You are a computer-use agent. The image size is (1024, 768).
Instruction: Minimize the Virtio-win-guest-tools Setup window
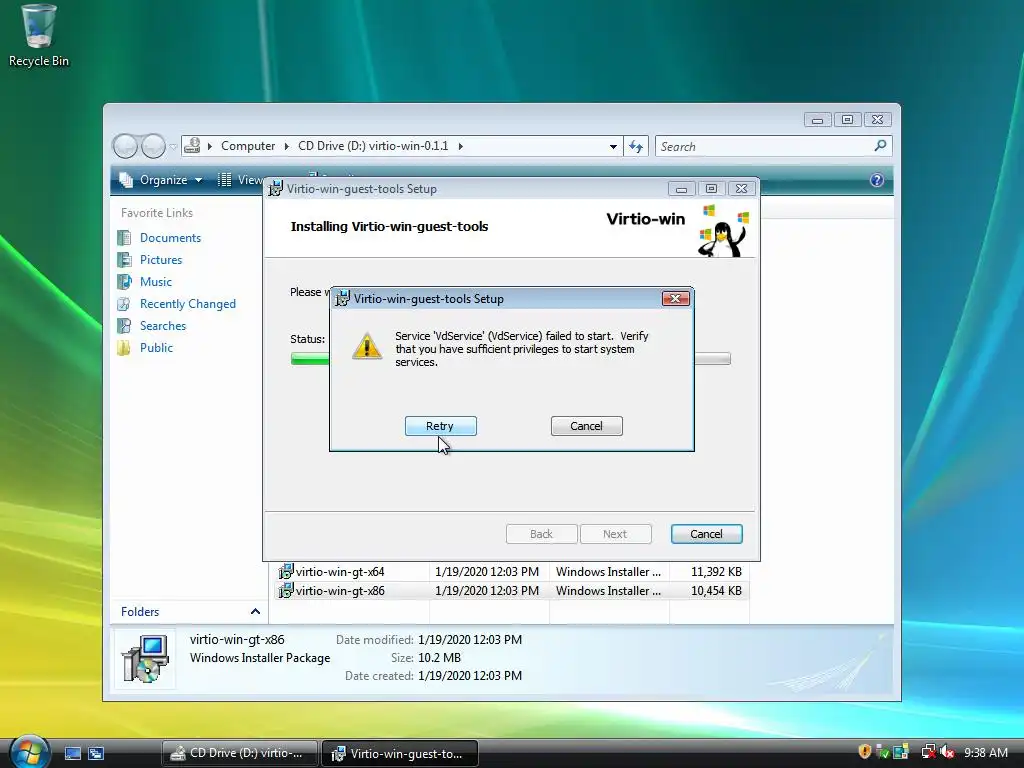(x=681, y=189)
